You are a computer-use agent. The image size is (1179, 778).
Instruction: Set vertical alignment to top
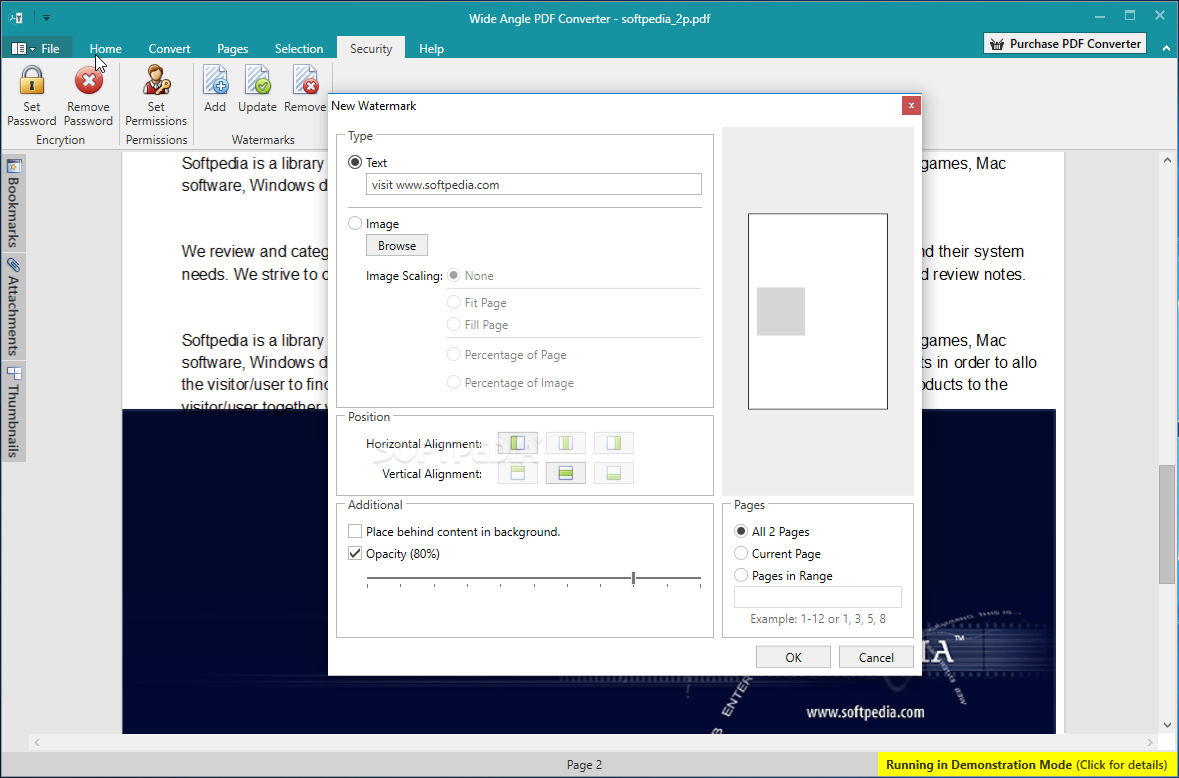click(517, 473)
